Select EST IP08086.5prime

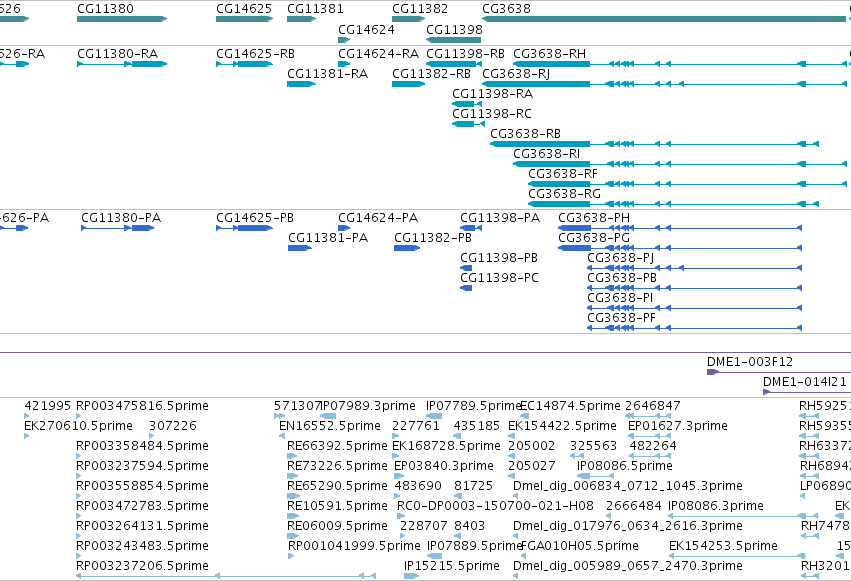pos(594,476)
